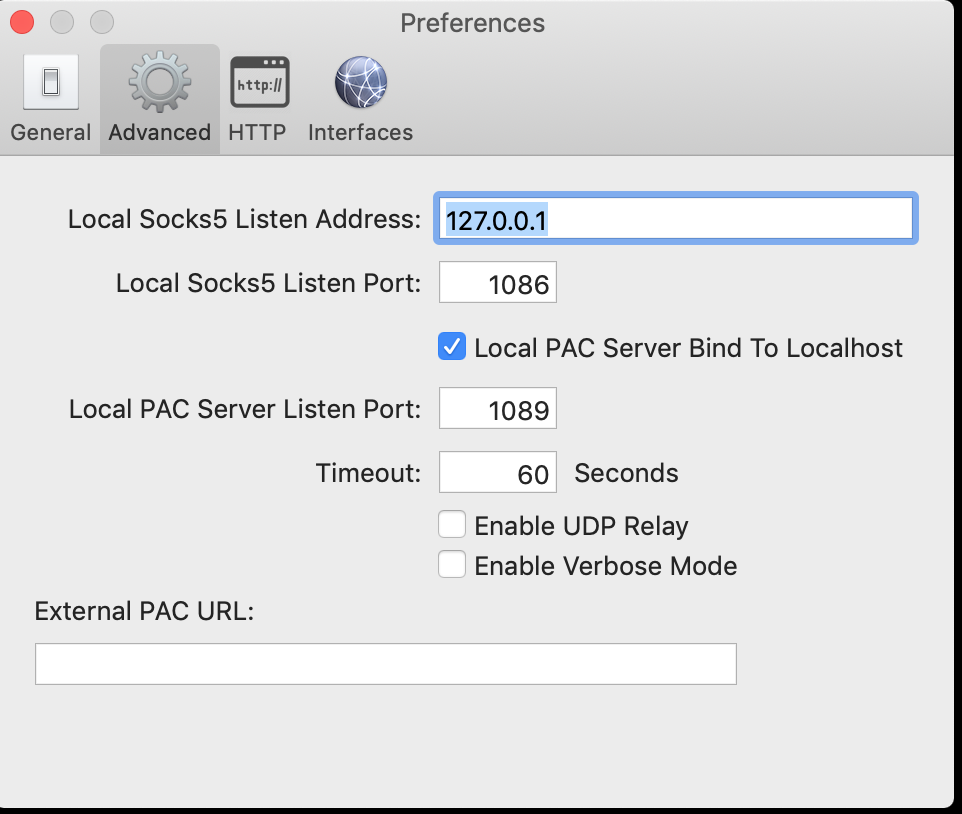Image resolution: width=962 pixels, height=814 pixels.
Task: Click the Interfaces tab label
Action: pyautogui.click(x=360, y=132)
